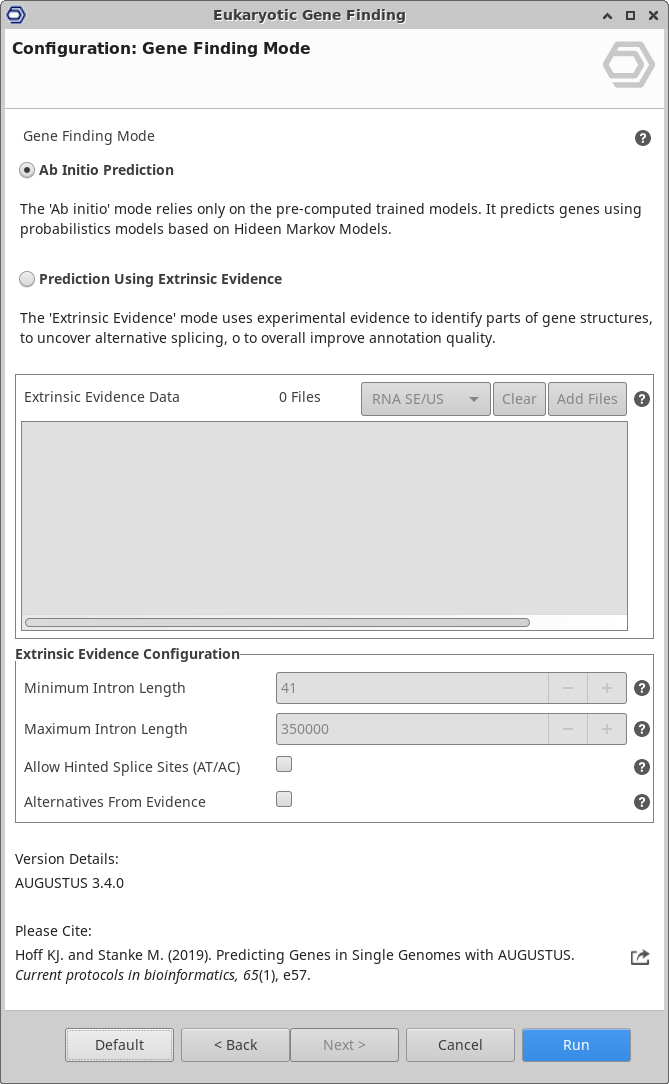669x1084 pixels.
Task: Click the application logo in title bar
Action: pos(15,15)
